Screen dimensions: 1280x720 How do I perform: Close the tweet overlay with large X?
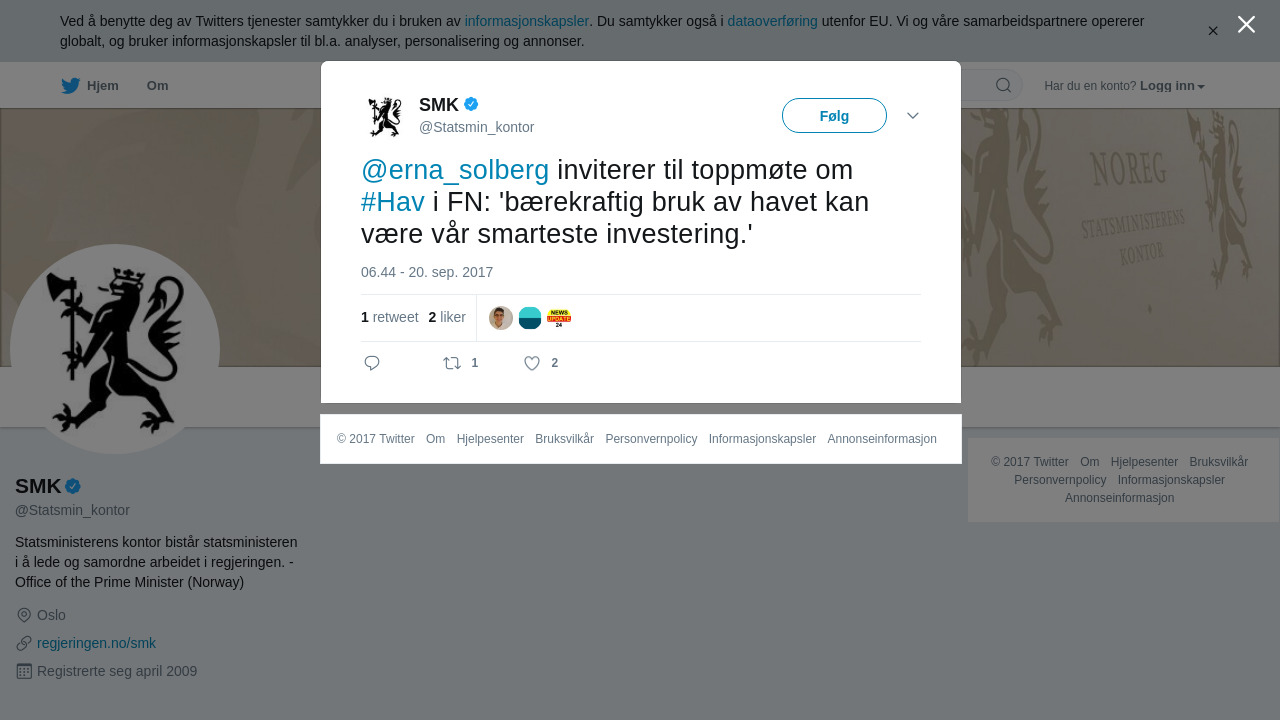point(1246,24)
